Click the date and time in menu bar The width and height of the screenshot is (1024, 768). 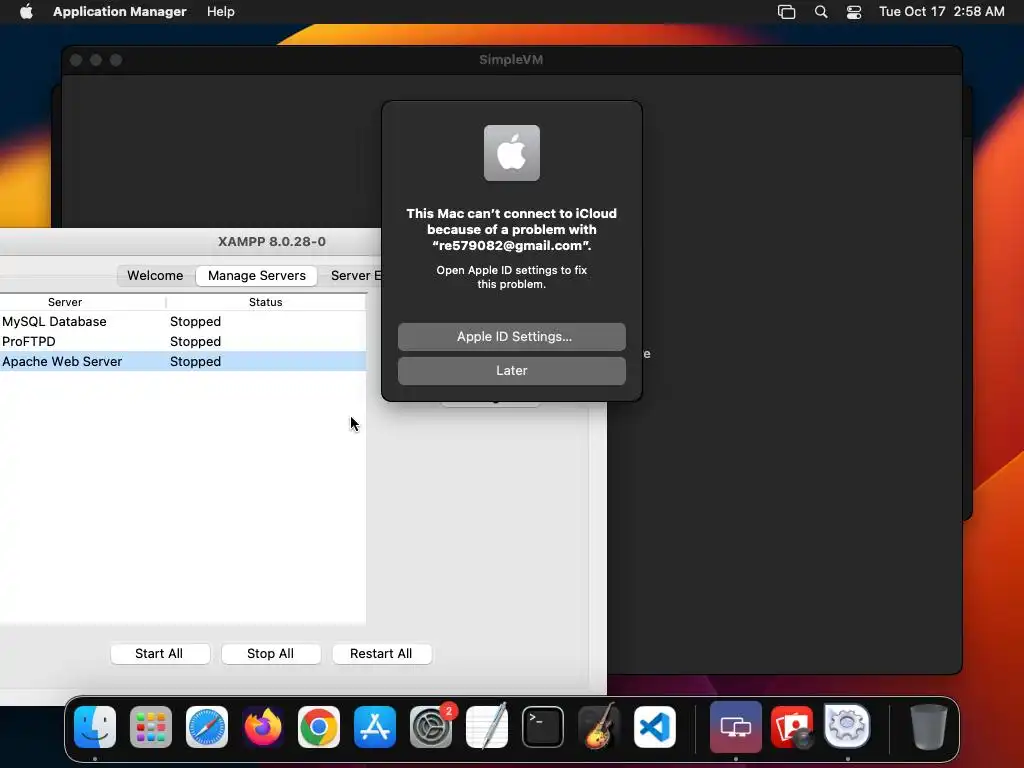tap(941, 12)
